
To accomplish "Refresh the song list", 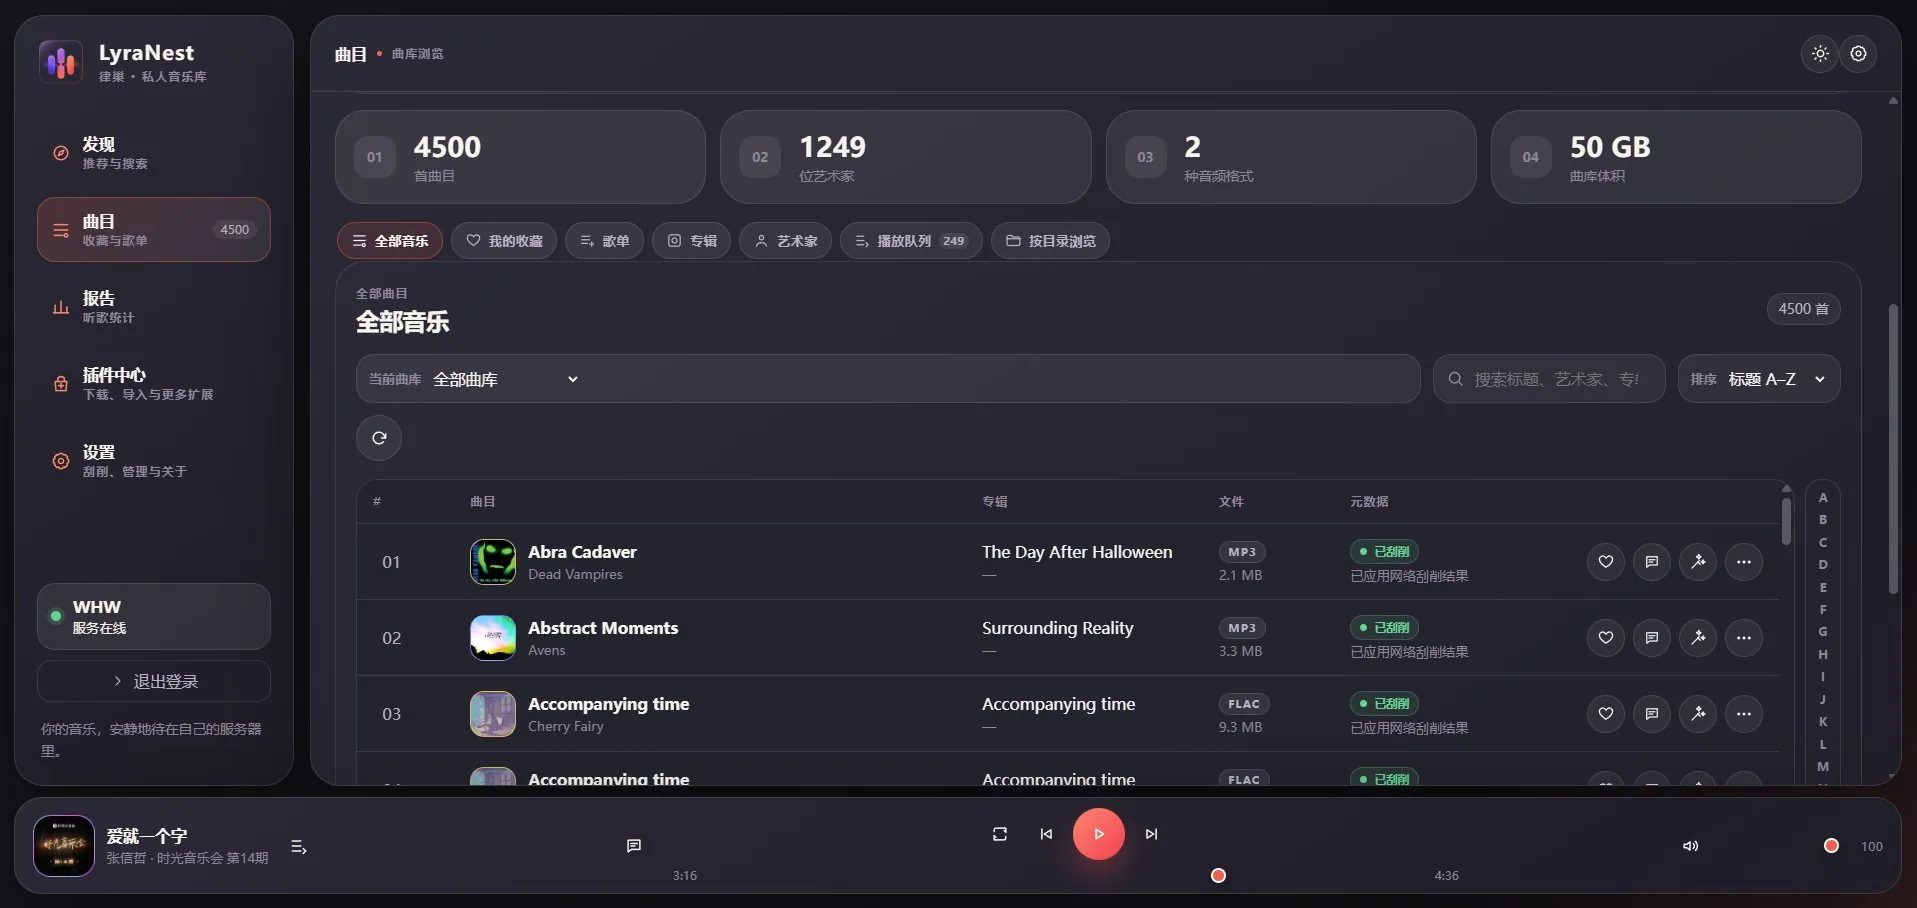I will (x=379, y=438).
